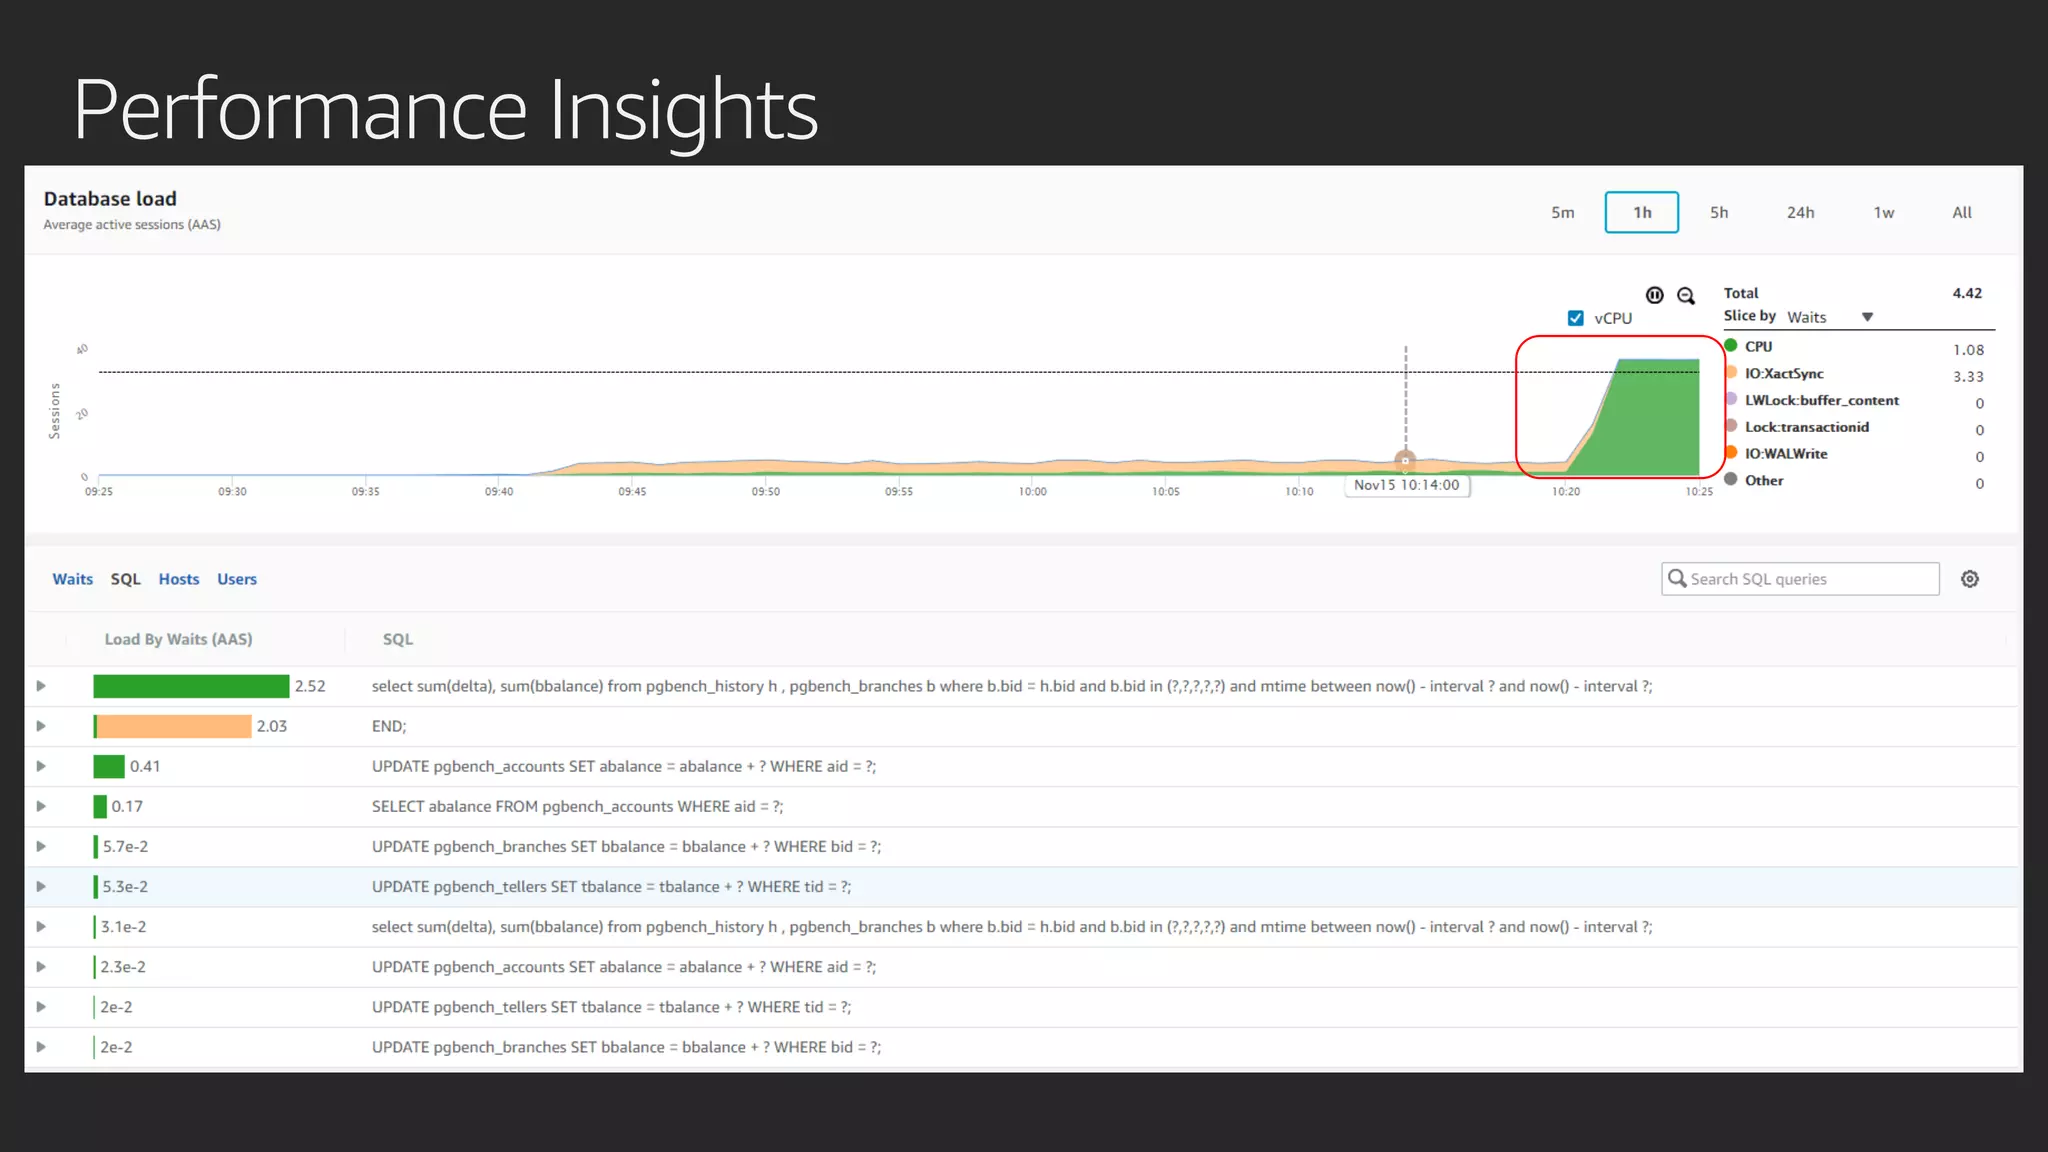Select the 1h time range
The height and width of the screenshot is (1152, 2048).
pyautogui.click(x=1642, y=212)
